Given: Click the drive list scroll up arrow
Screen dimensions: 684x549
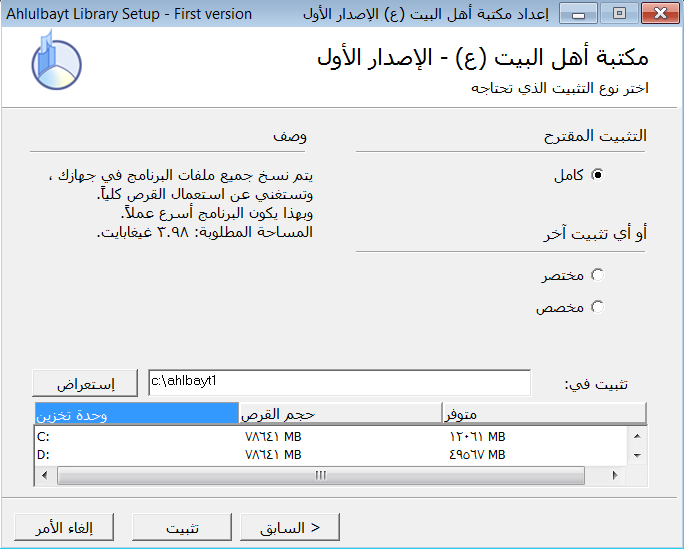Looking at the screenshot, I should [x=637, y=436].
